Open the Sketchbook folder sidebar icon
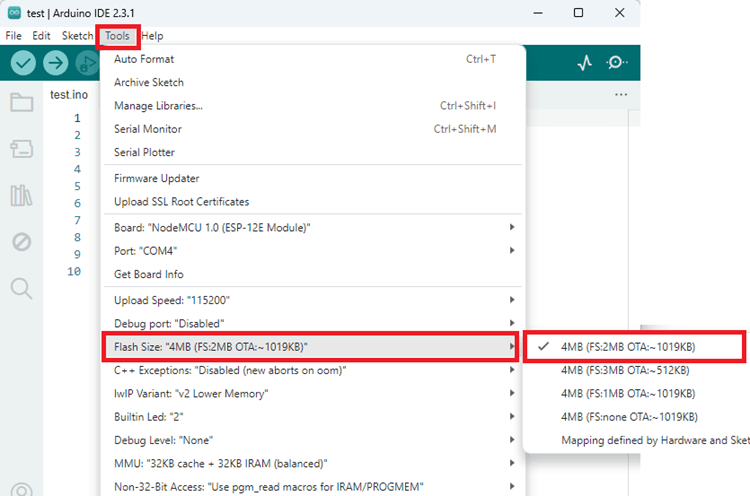Image resolution: width=750 pixels, height=496 pixels. [x=21, y=102]
